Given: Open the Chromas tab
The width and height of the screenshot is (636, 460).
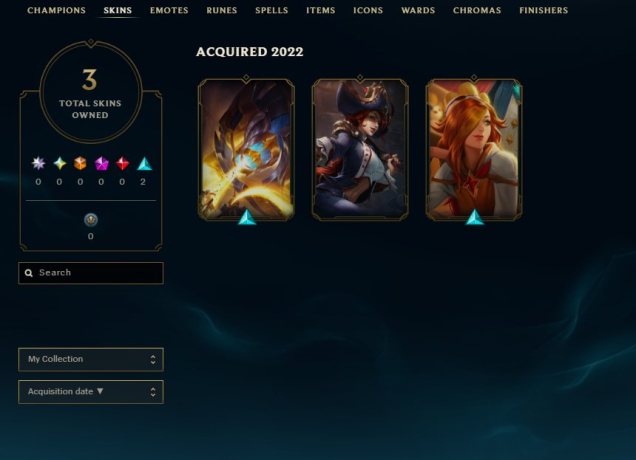Looking at the screenshot, I should tap(477, 10).
